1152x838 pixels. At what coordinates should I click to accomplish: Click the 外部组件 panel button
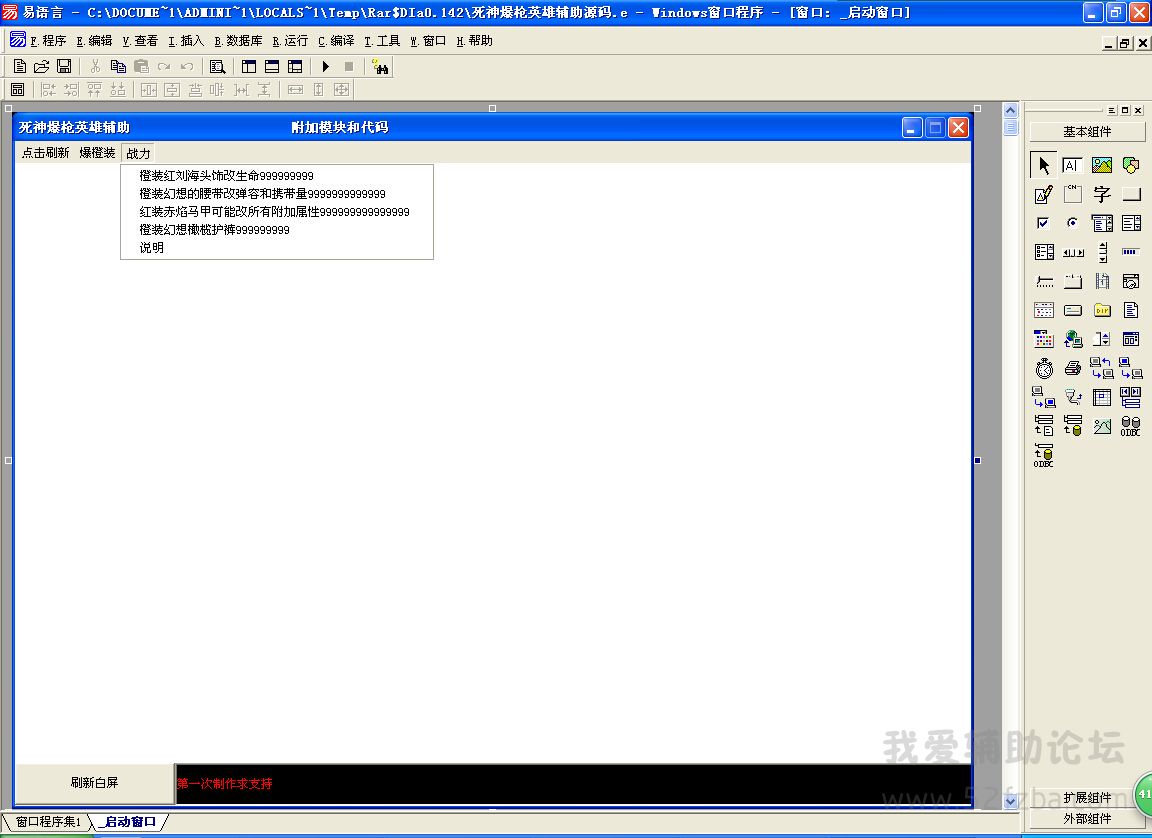(1087, 818)
